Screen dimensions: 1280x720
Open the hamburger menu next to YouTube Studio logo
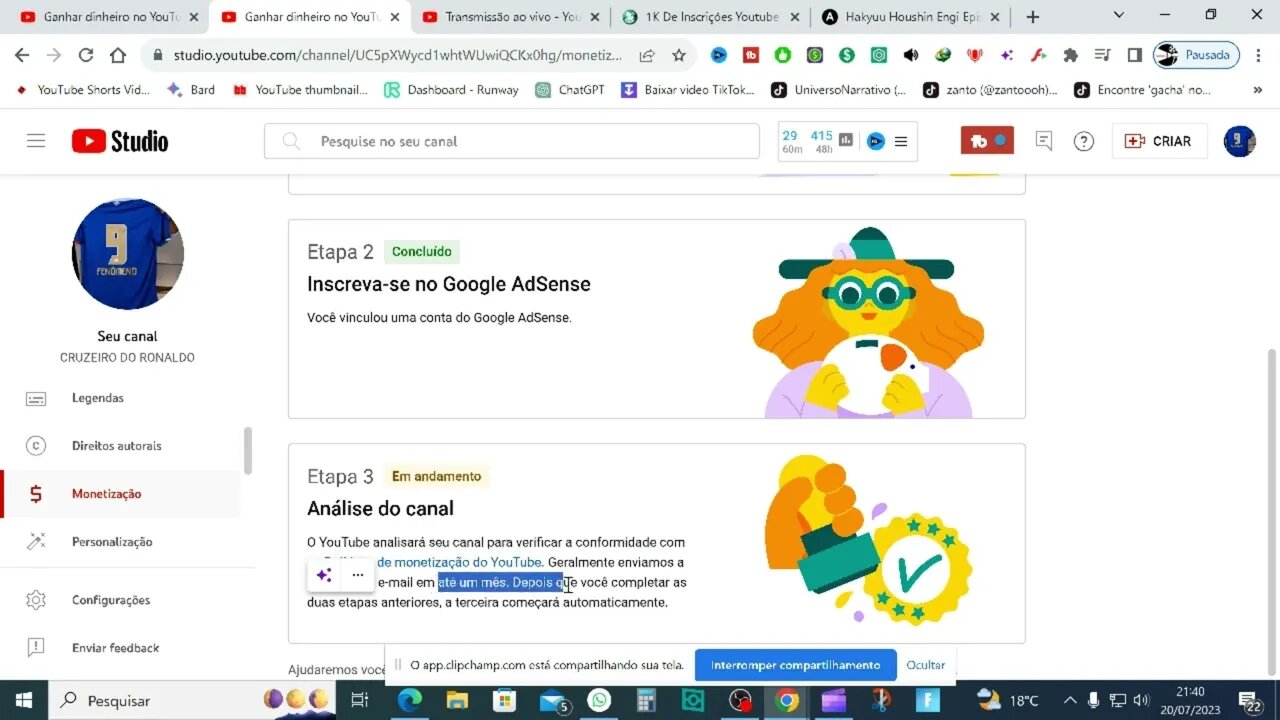[x=36, y=141]
